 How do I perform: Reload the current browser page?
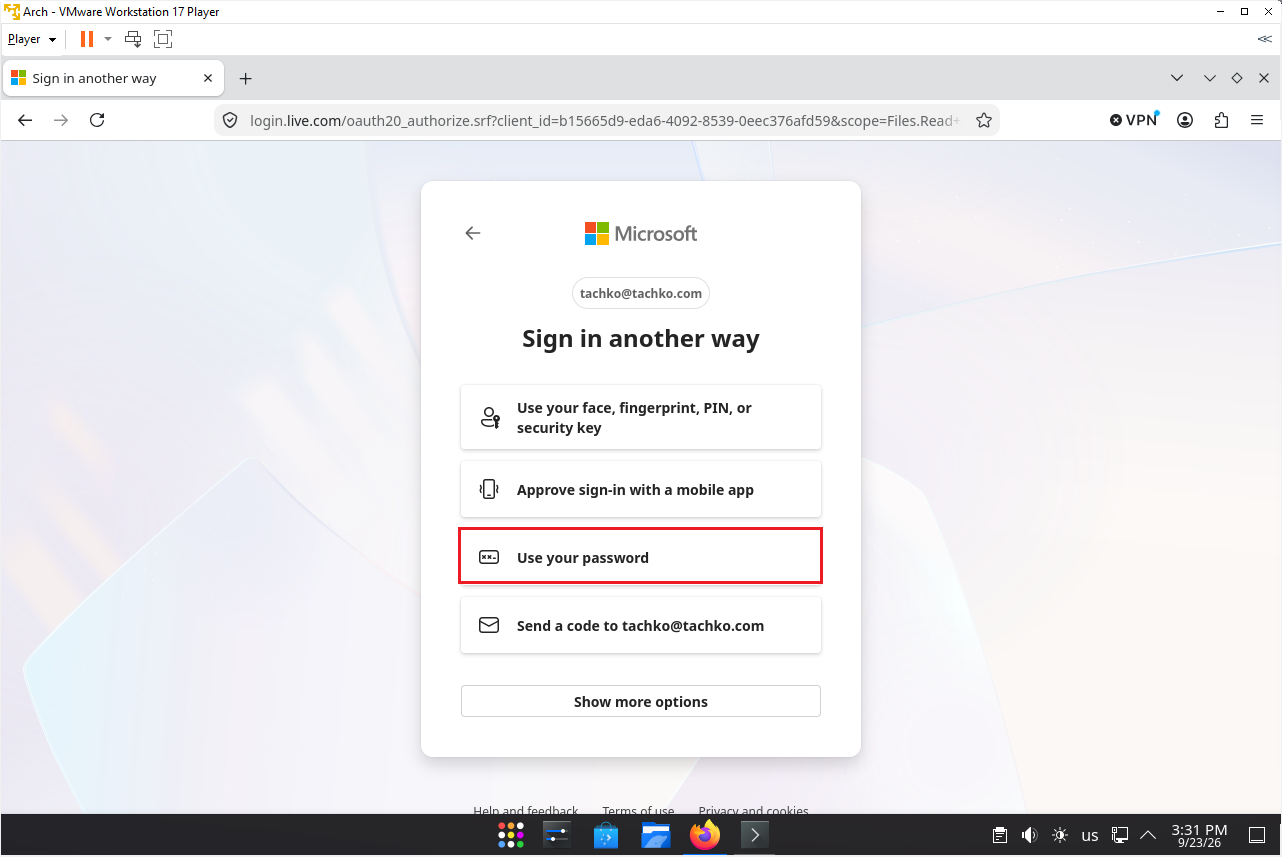click(97, 120)
